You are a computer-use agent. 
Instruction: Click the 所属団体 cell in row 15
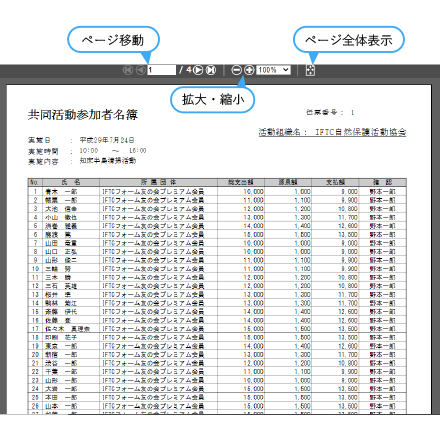coord(158,312)
